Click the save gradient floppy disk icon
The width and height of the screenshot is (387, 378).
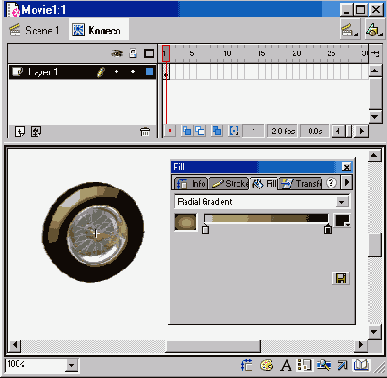point(341,278)
